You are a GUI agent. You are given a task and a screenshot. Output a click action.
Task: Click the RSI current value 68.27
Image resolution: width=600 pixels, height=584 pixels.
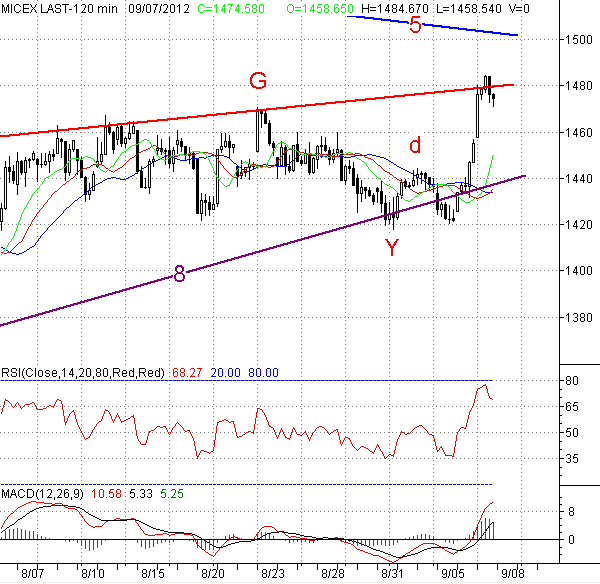pyautogui.click(x=187, y=372)
